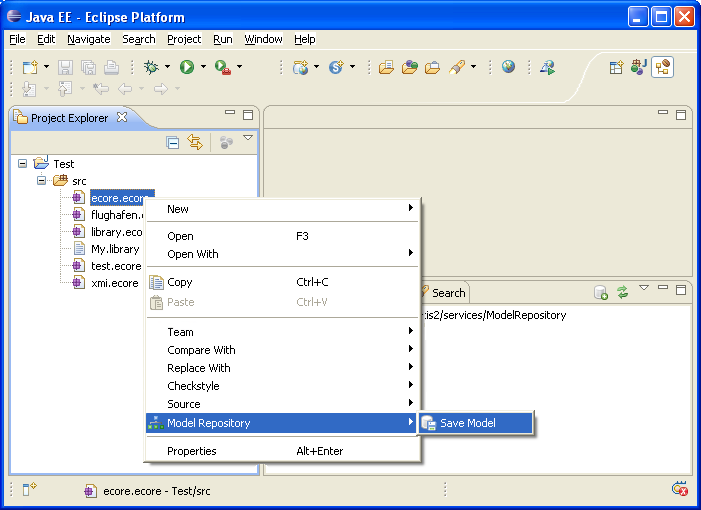The image size is (701, 510).
Task: Expand the Team submenu
Action: (x=283, y=332)
